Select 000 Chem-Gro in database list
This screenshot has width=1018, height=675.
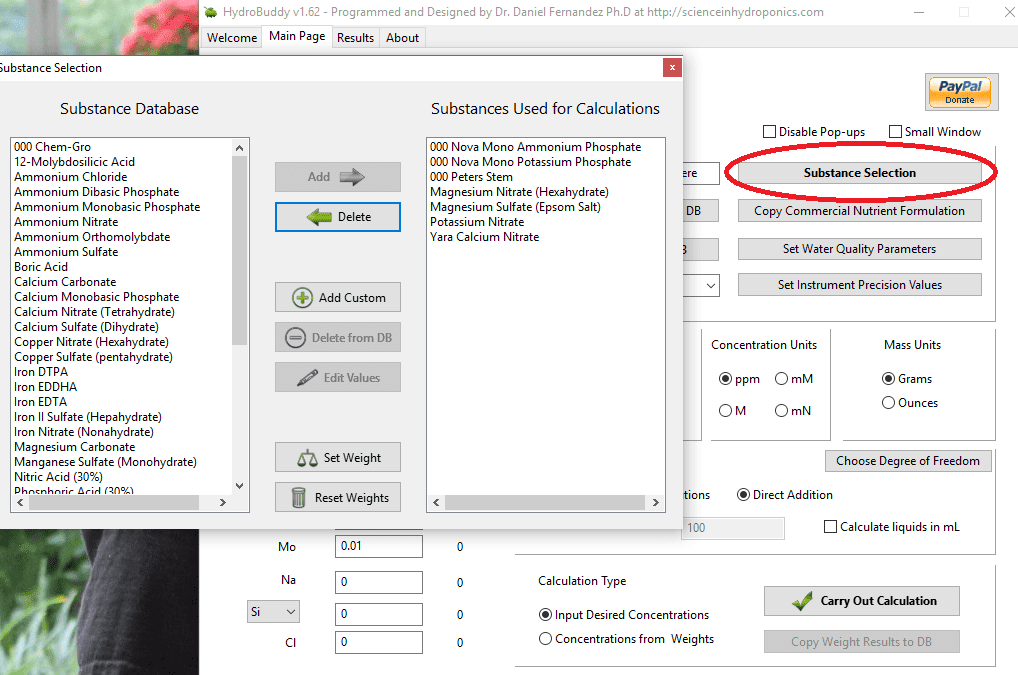tap(53, 147)
